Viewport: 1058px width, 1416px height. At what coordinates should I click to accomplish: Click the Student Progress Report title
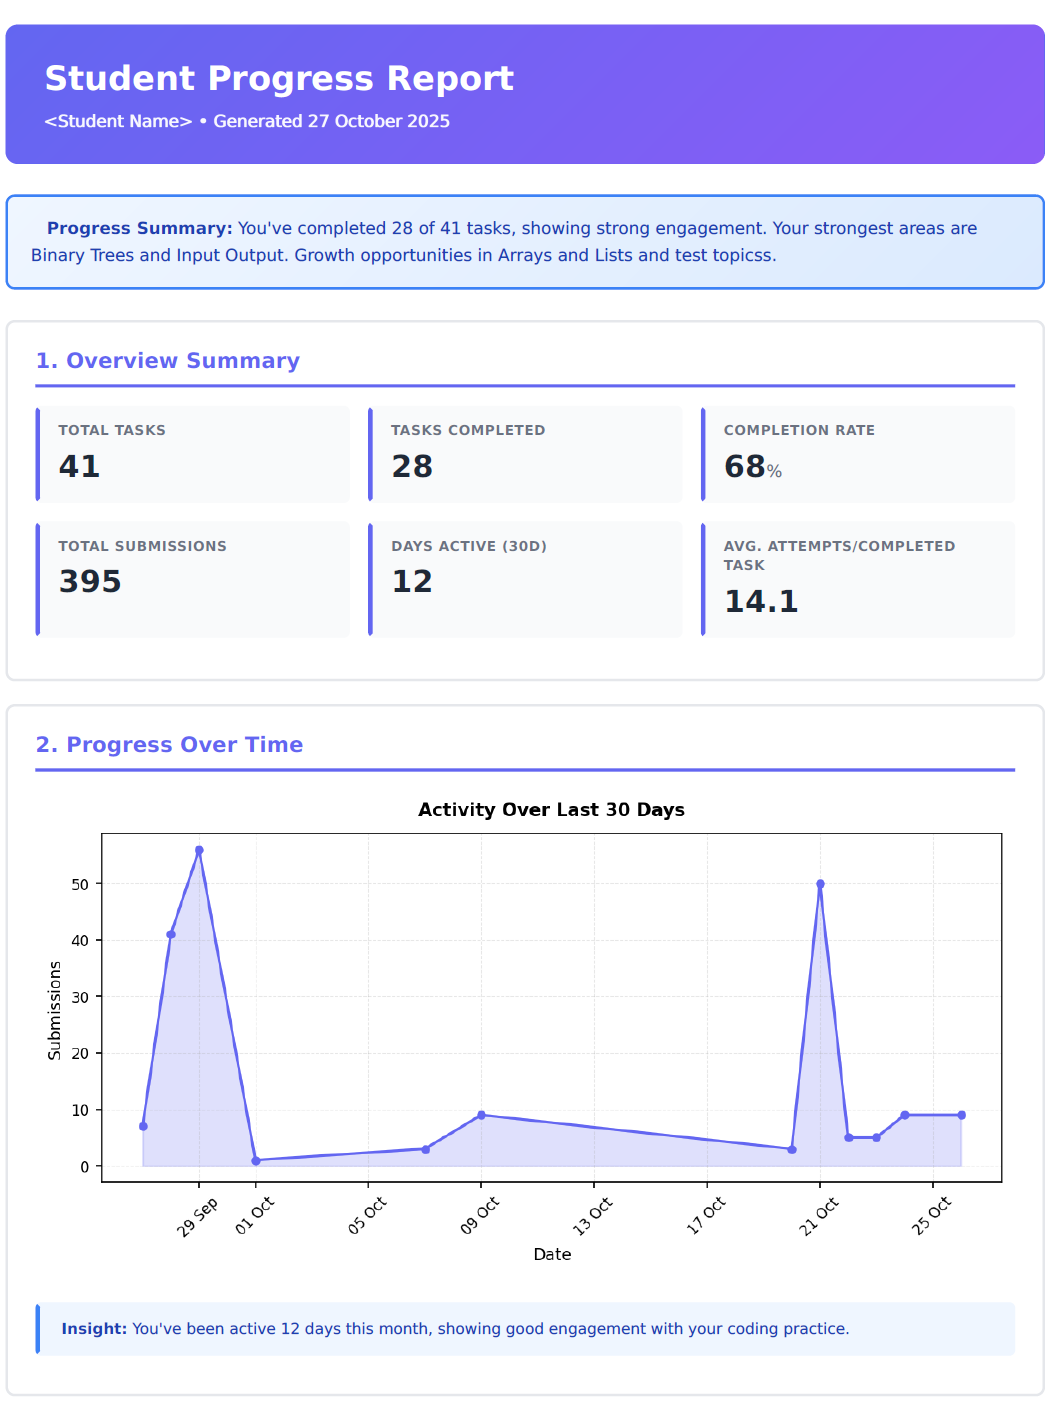coord(279,78)
